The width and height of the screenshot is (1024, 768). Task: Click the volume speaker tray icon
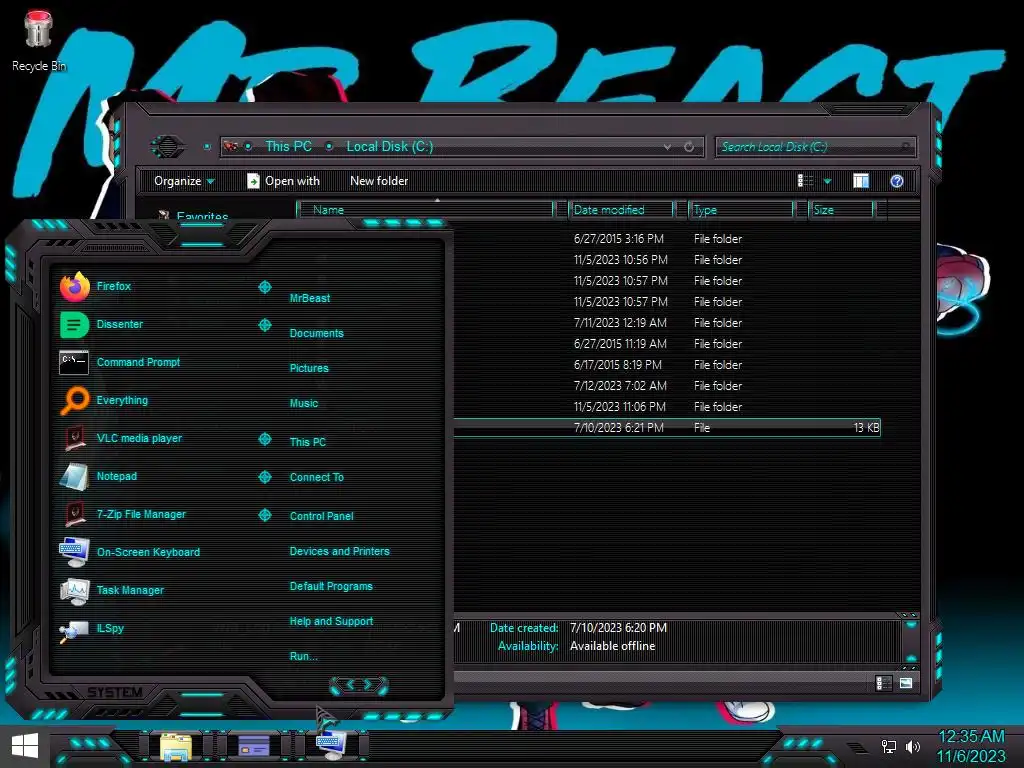(x=913, y=746)
